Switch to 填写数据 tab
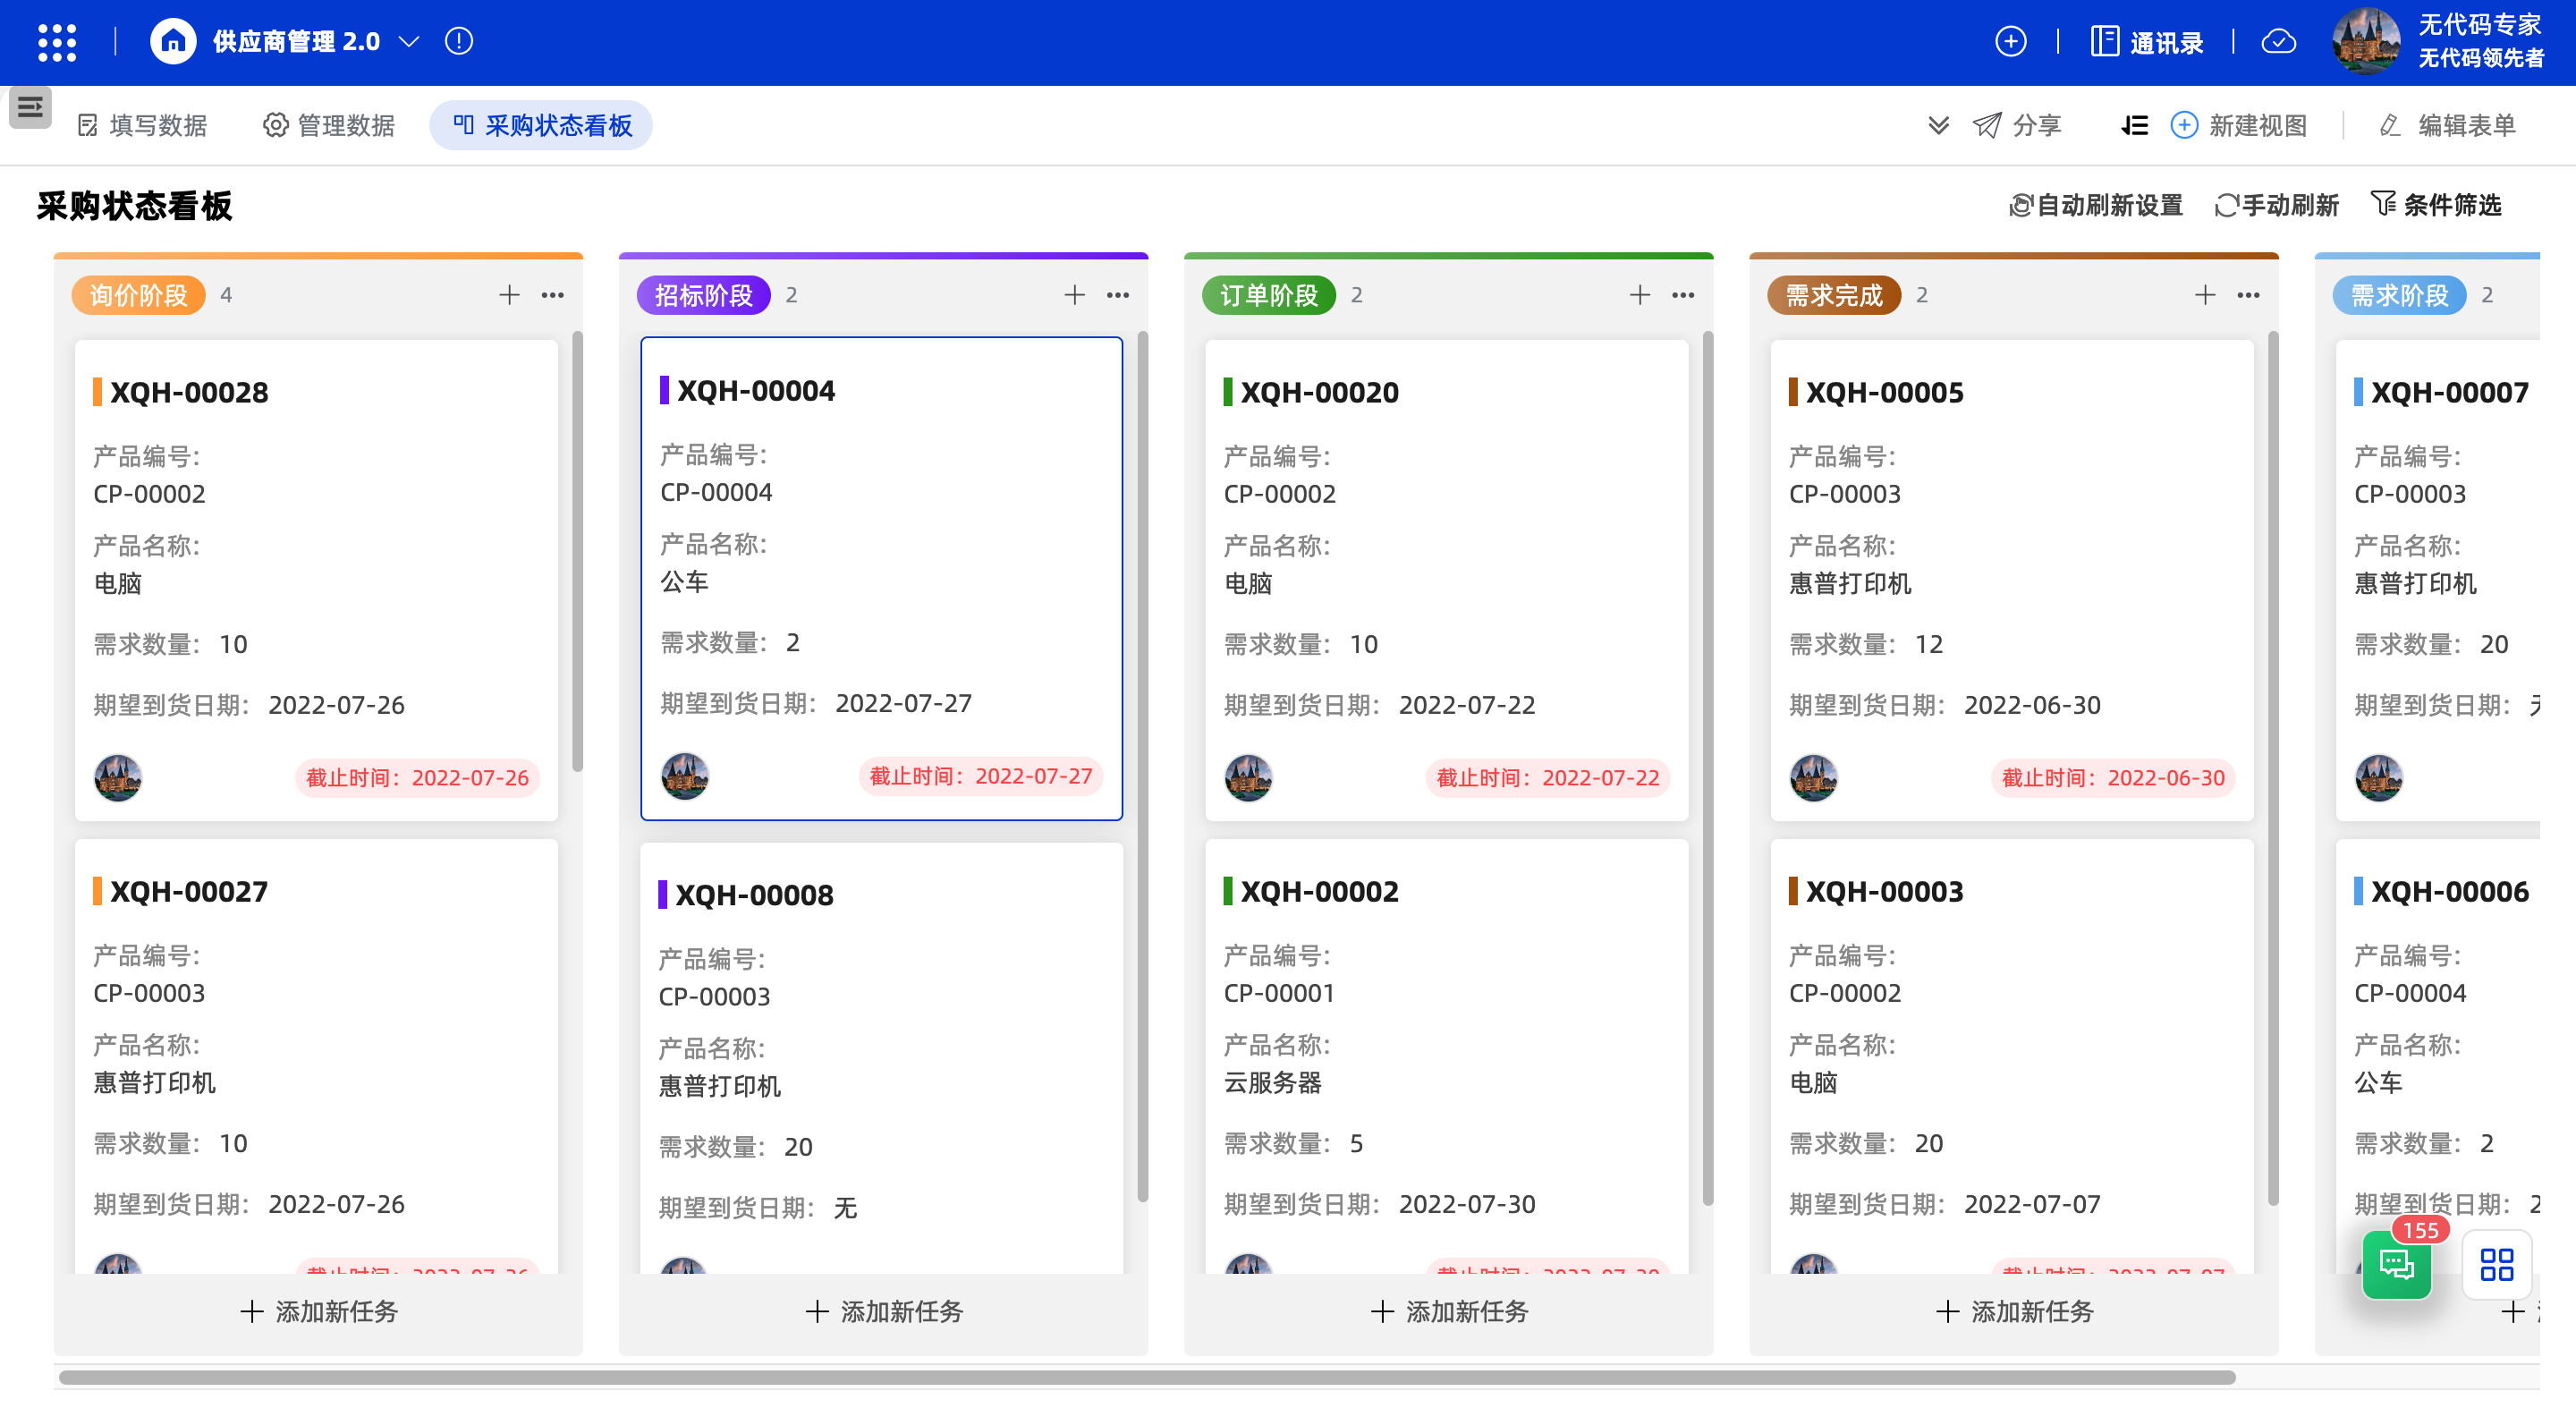 coord(143,125)
